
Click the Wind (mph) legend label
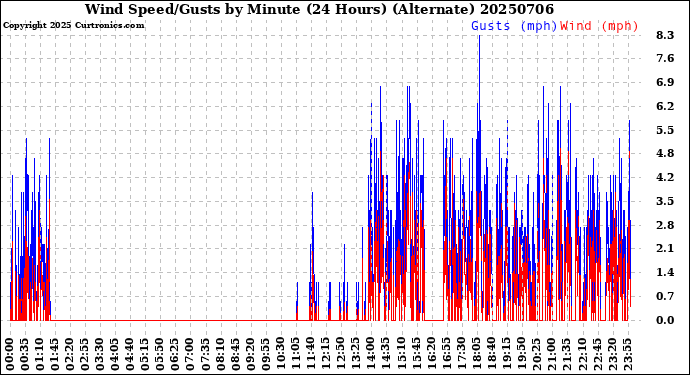click(599, 26)
